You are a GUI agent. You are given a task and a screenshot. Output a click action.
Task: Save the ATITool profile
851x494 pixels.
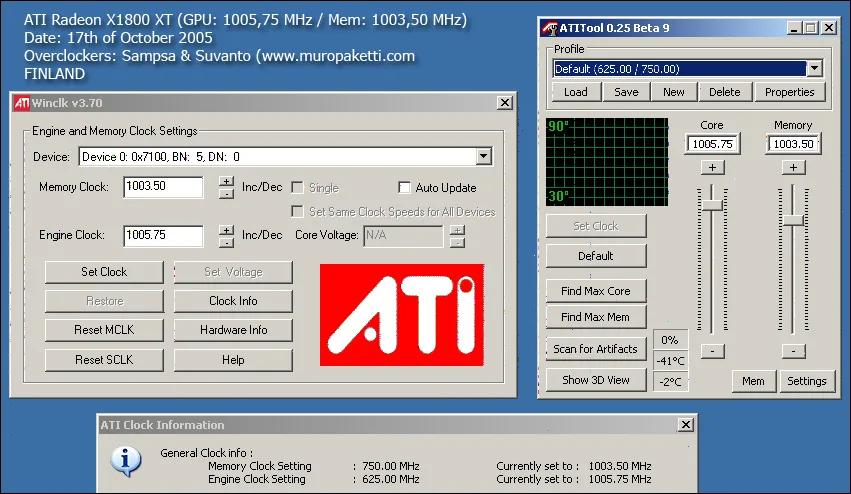coord(626,92)
